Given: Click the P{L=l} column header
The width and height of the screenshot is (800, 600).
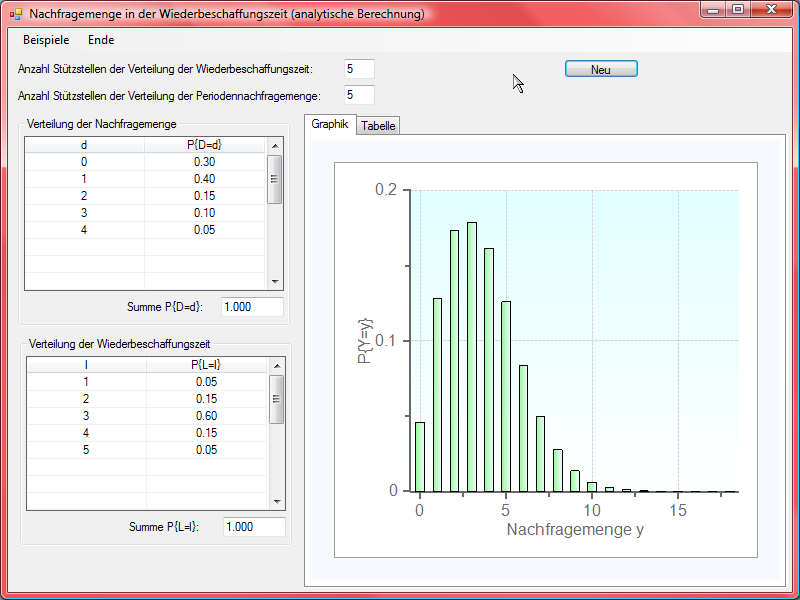Looking at the screenshot, I should pyautogui.click(x=205, y=365).
